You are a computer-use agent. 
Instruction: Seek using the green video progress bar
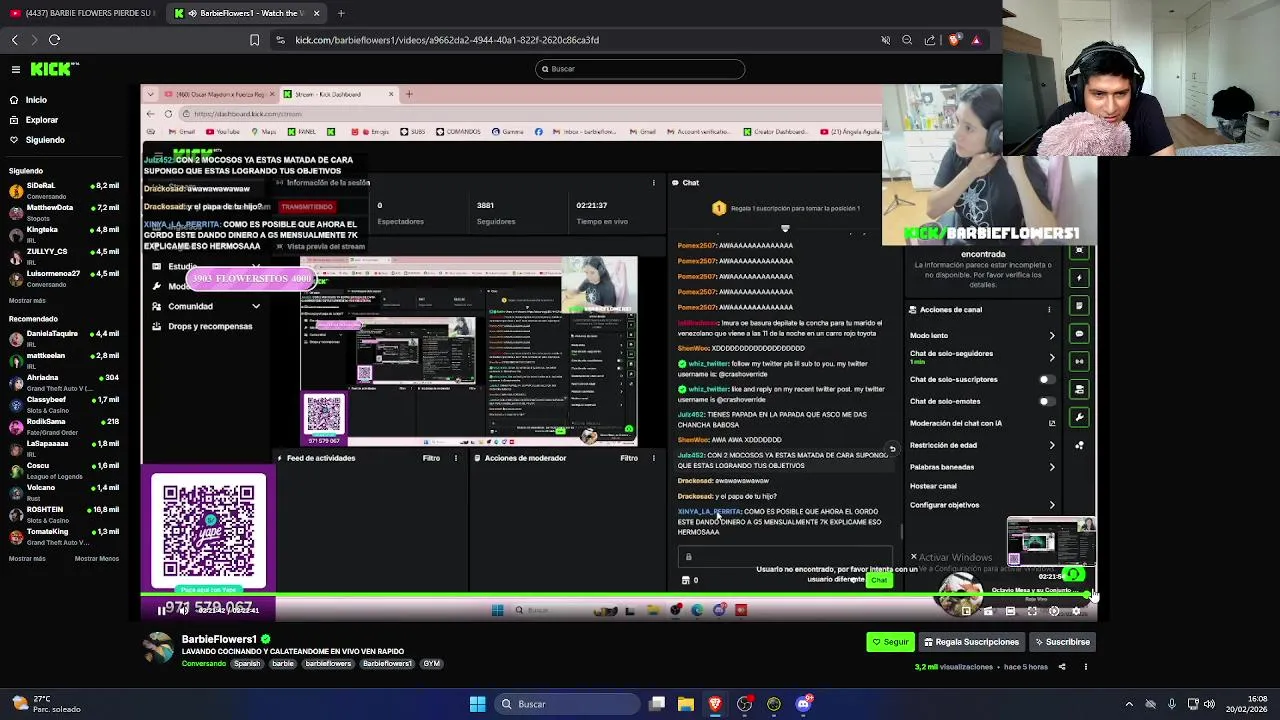(x=617, y=597)
